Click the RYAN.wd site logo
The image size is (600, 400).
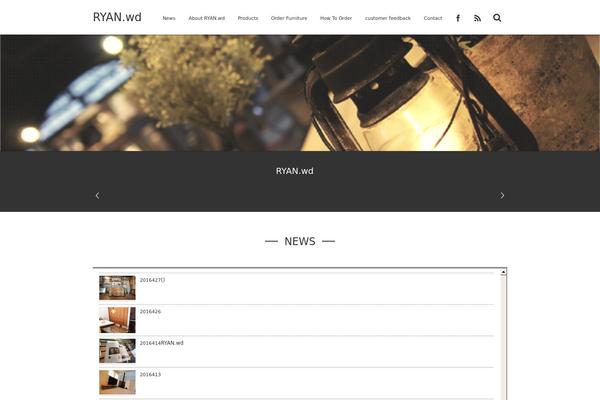coord(117,17)
